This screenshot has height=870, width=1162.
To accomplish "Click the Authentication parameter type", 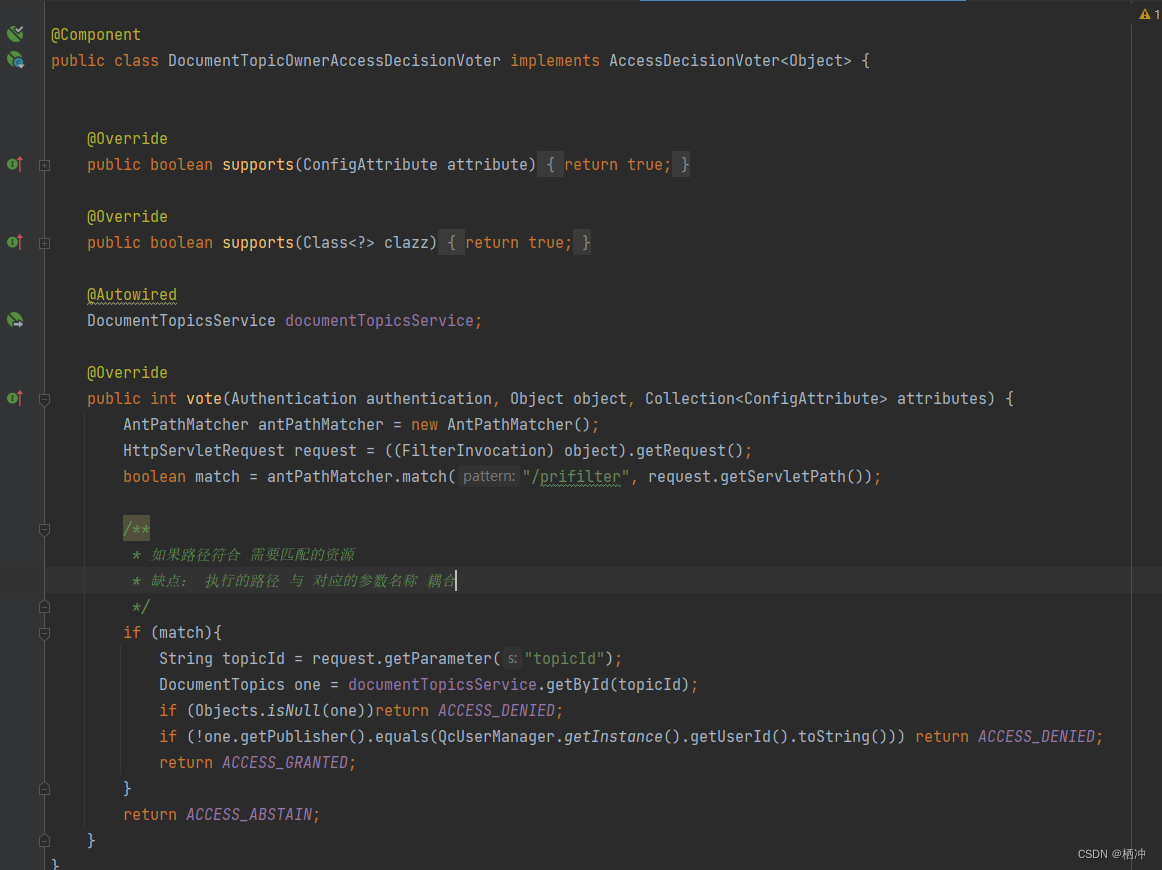I will point(294,398).
